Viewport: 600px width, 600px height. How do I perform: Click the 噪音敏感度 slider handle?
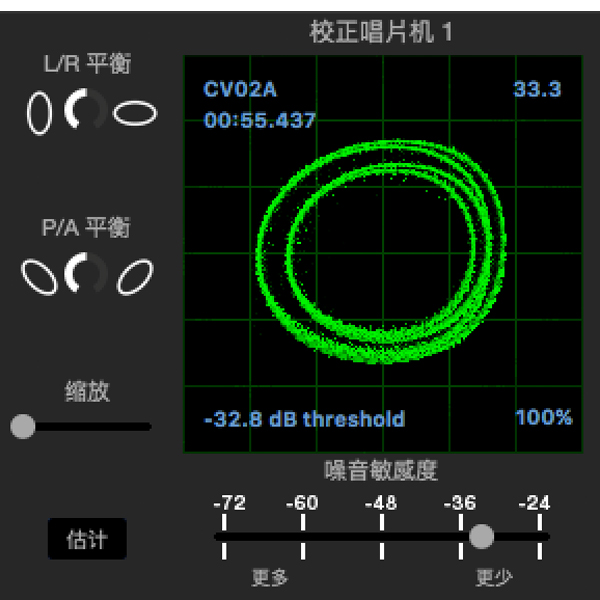click(x=481, y=537)
